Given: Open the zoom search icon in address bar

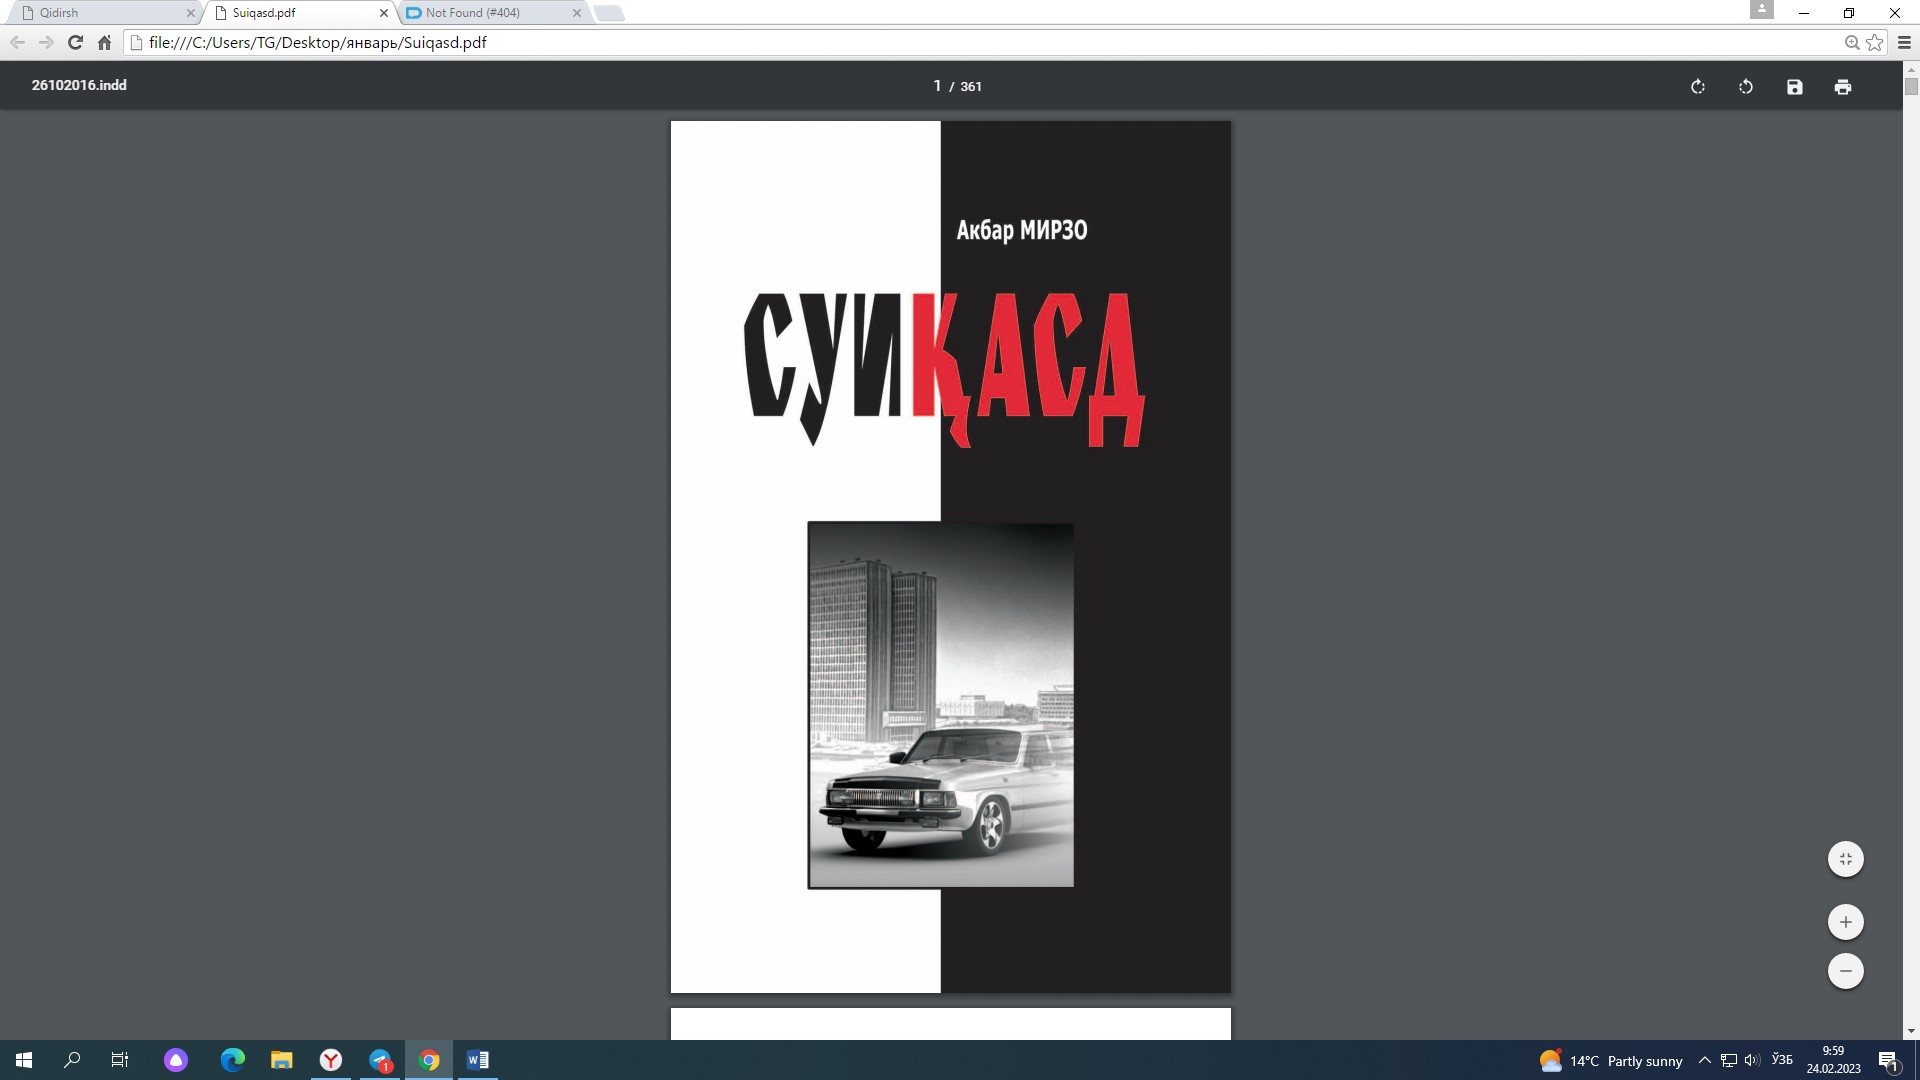Looking at the screenshot, I should point(1851,43).
